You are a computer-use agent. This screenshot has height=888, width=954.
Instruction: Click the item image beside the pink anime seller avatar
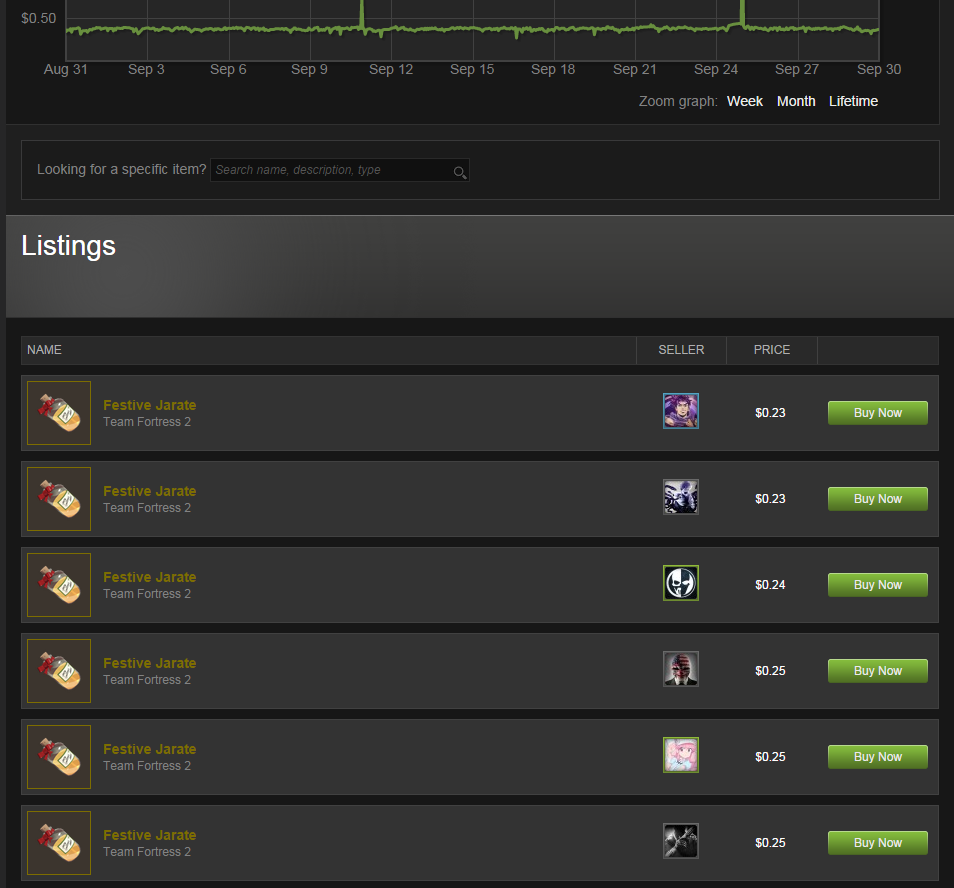(x=59, y=757)
